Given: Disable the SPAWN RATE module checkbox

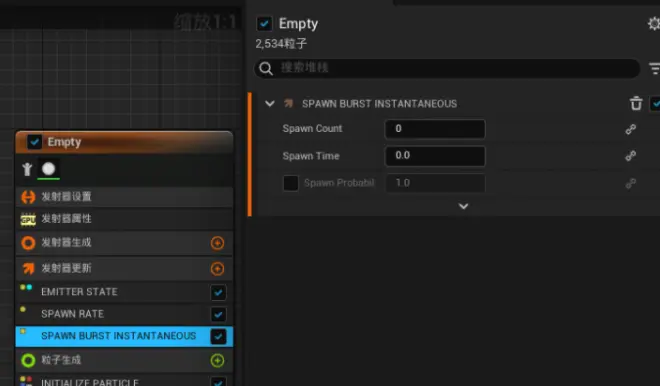Looking at the screenshot, I should pyautogui.click(x=218, y=314).
